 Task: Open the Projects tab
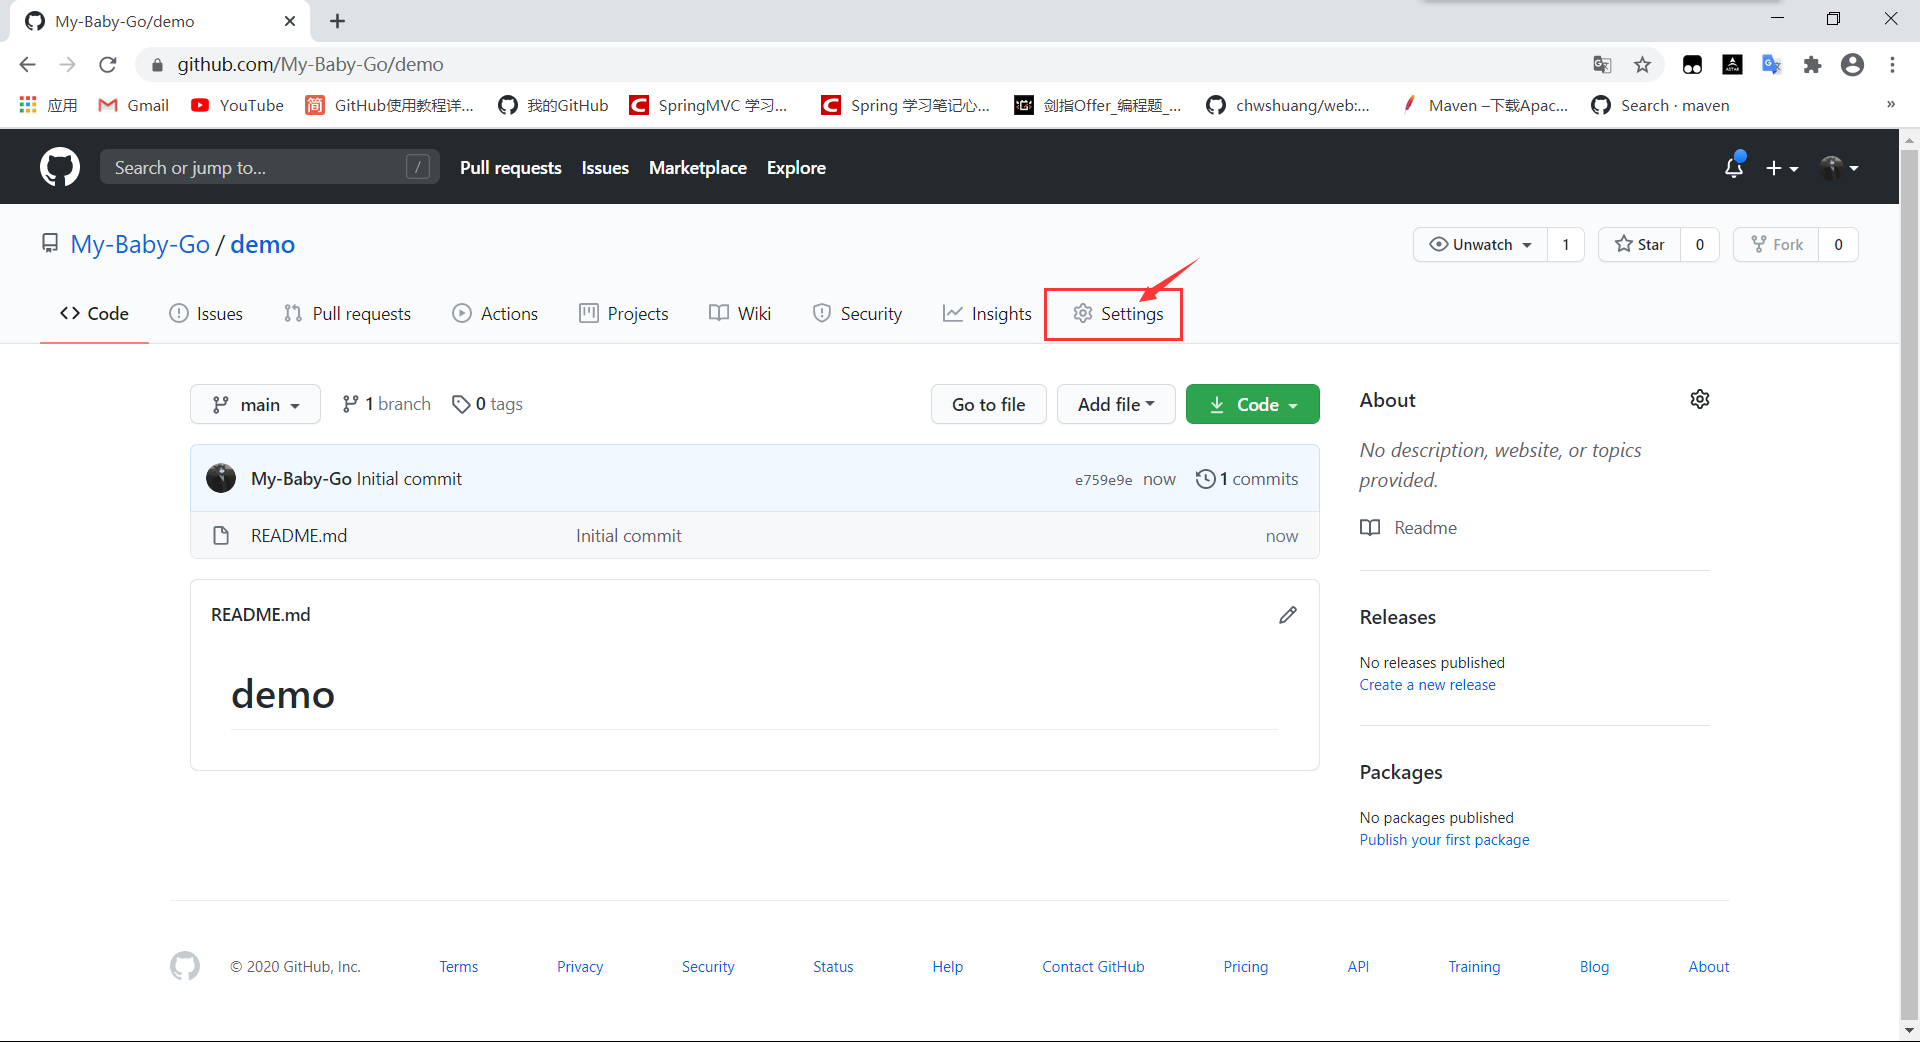pyautogui.click(x=624, y=314)
